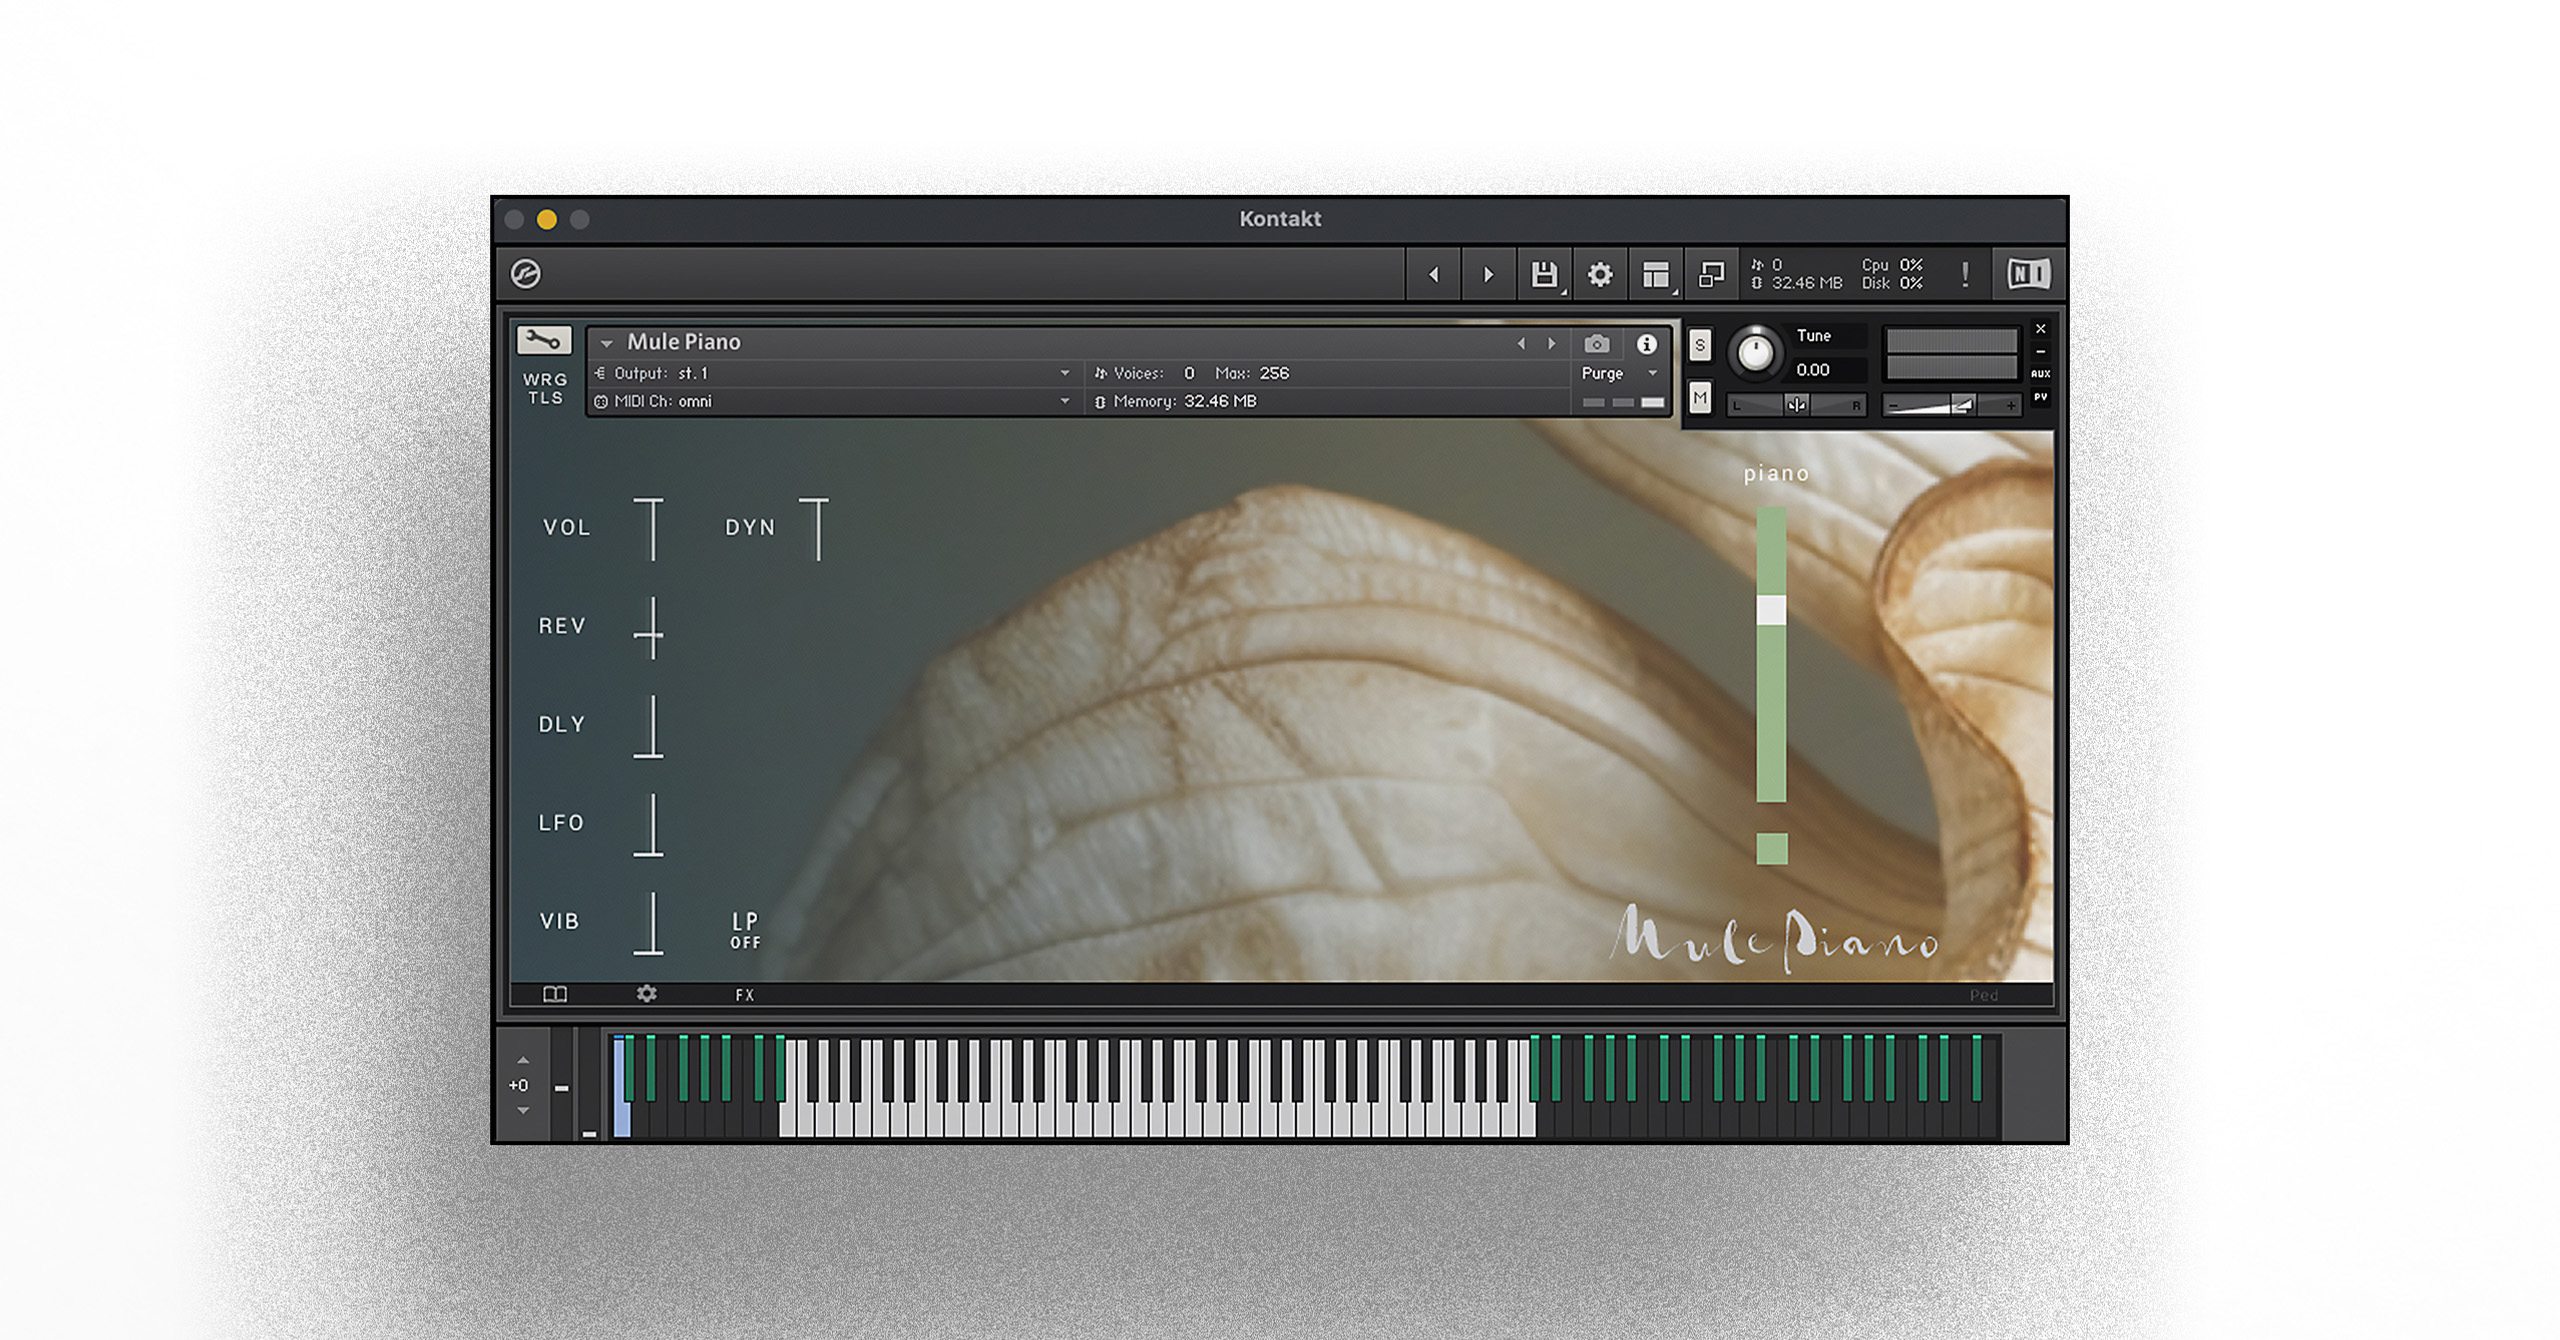Open the workspace layout panel icon
The image size is (2560, 1340).
(1656, 274)
